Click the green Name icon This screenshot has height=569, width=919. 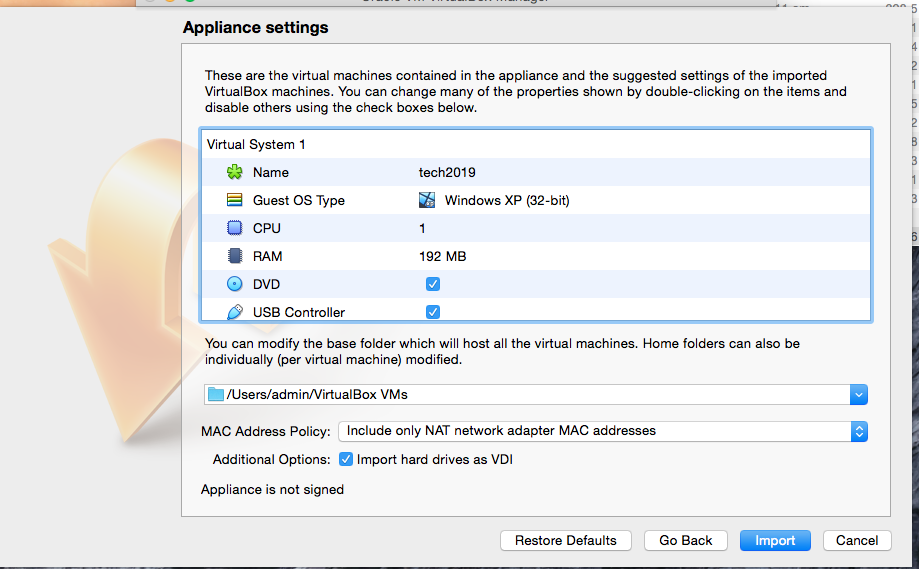click(234, 172)
